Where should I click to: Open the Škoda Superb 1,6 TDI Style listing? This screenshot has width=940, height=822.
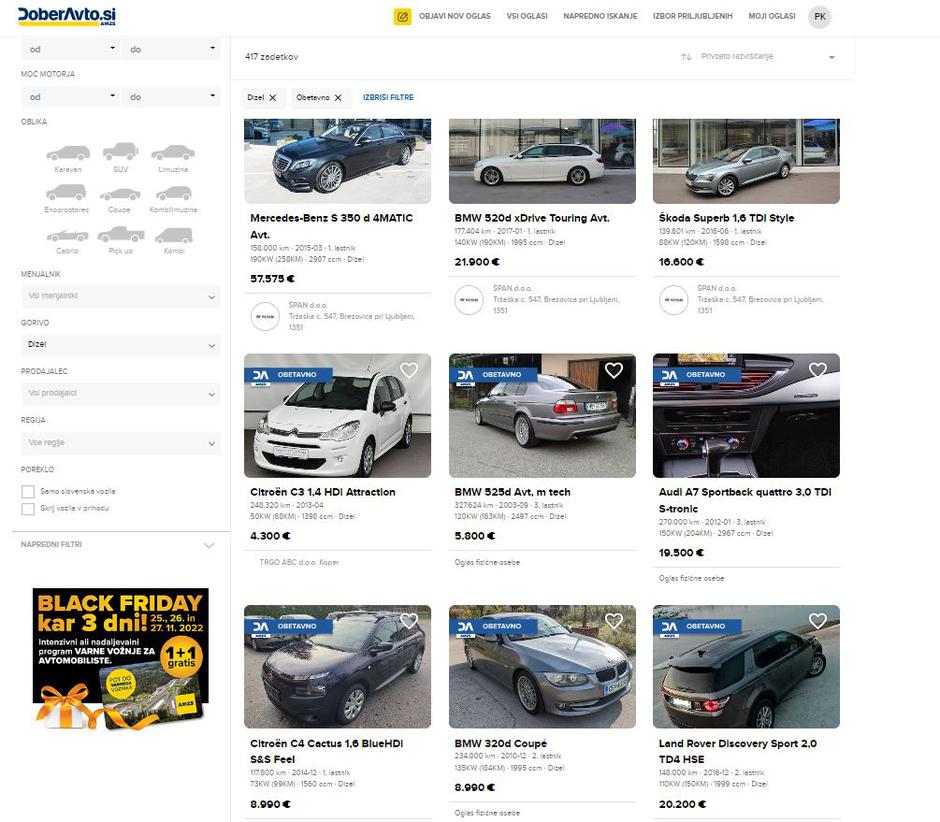[726, 218]
